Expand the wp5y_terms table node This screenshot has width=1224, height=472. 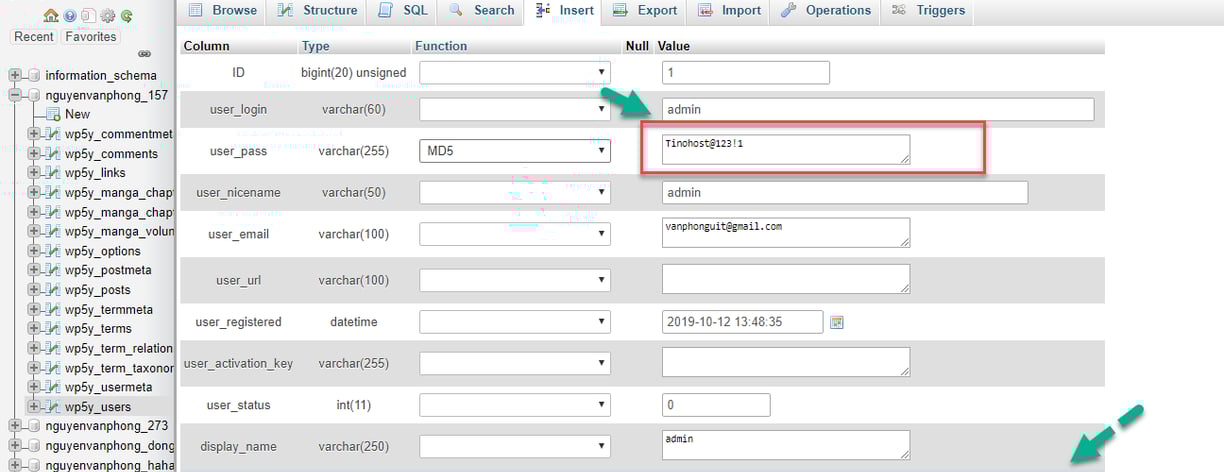tap(35, 329)
